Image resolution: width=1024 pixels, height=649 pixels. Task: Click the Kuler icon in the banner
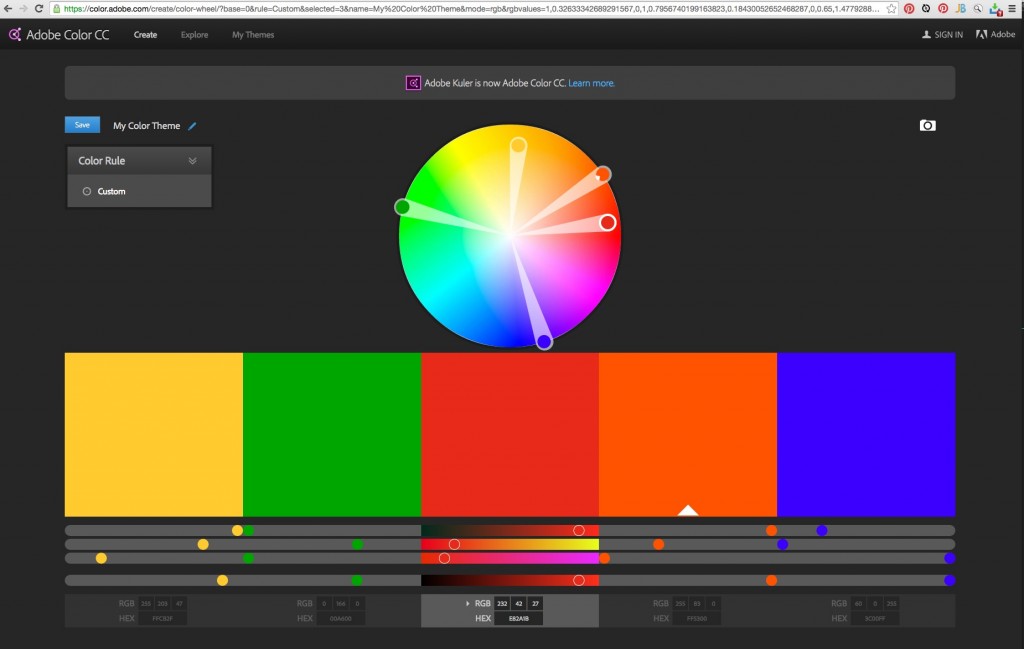[x=413, y=83]
